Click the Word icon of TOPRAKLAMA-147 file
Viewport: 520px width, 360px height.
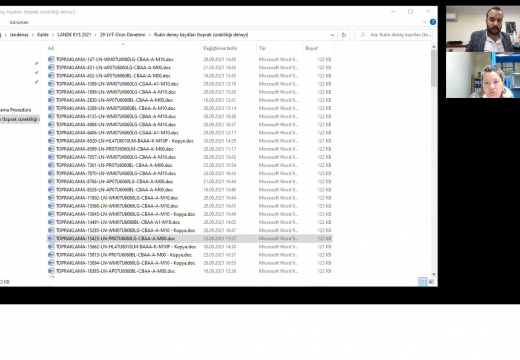[51, 59]
